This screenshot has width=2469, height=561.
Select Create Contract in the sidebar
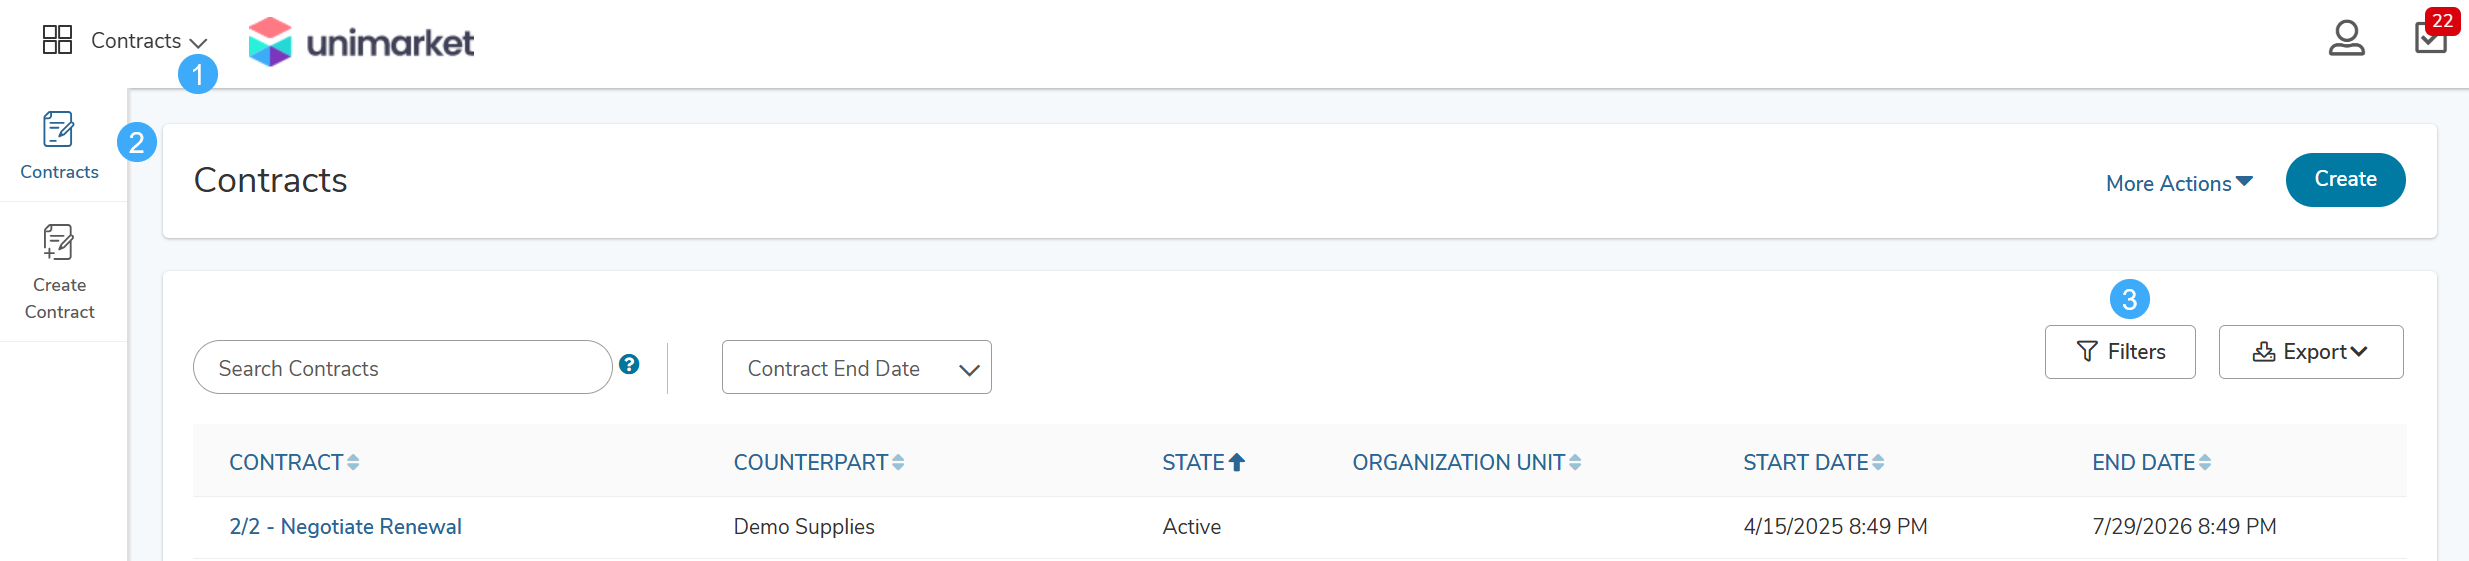(x=59, y=272)
